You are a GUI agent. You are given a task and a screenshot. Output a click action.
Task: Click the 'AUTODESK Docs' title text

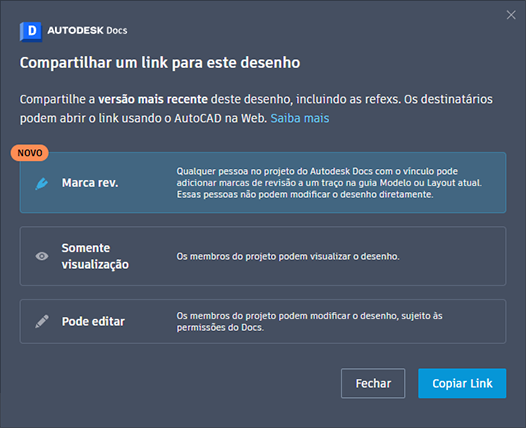click(87, 31)
